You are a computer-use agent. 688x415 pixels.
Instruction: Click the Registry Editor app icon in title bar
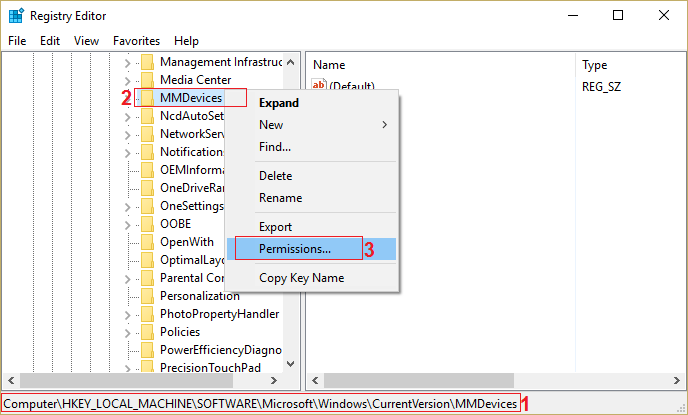15,15
